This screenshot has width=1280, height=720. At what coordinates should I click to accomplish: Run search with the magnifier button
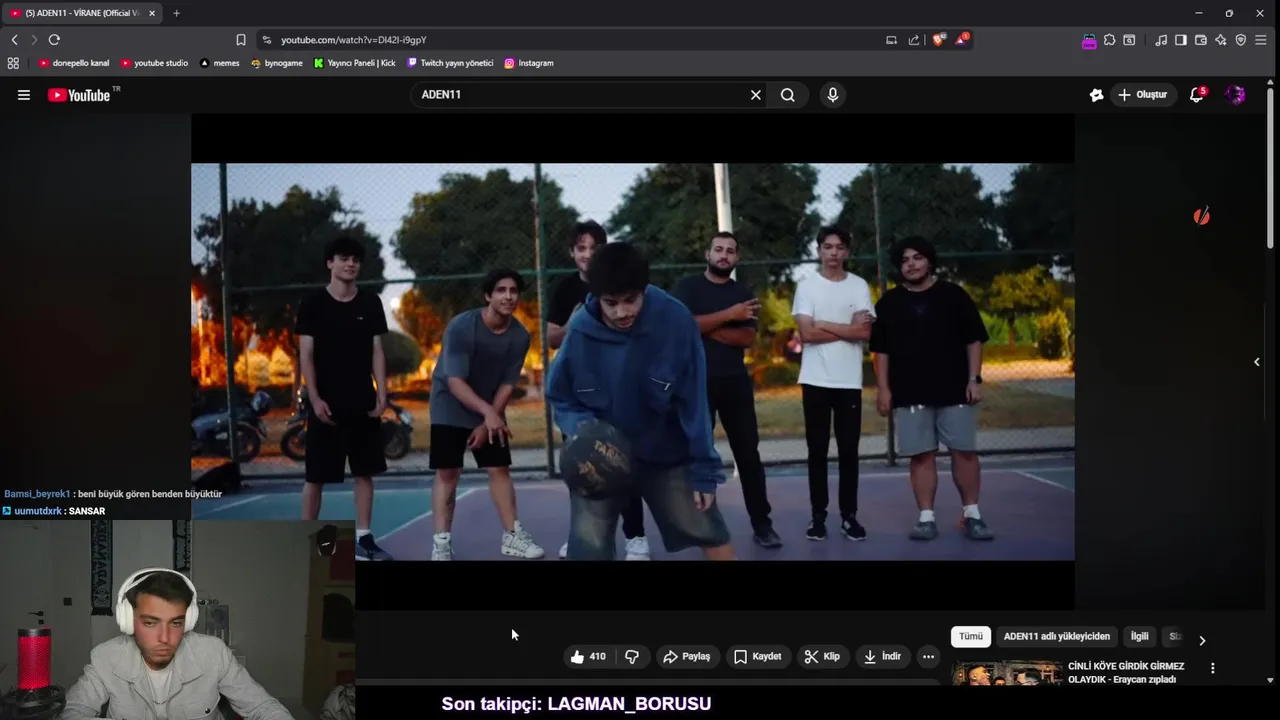788,95
